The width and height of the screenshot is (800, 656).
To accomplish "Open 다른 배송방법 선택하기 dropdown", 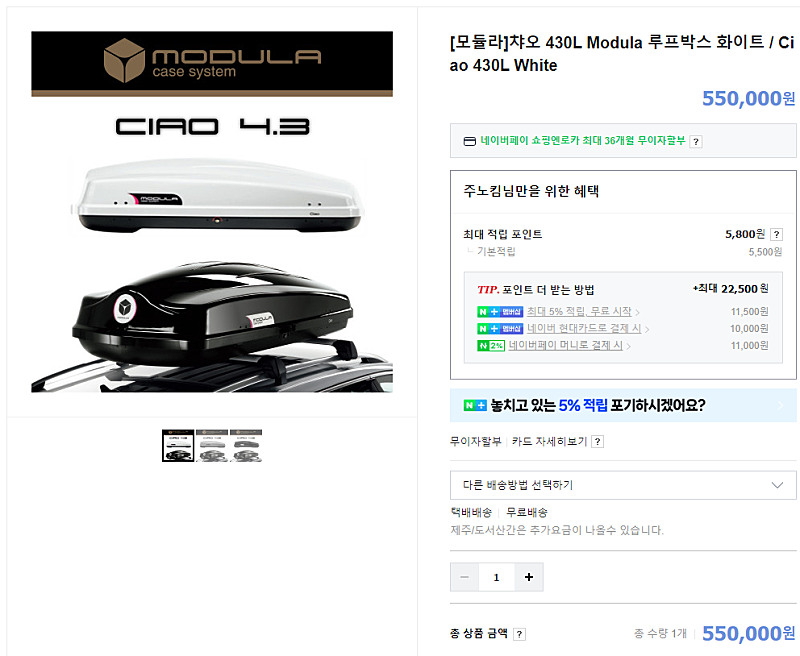I will [x=623, y=485].
